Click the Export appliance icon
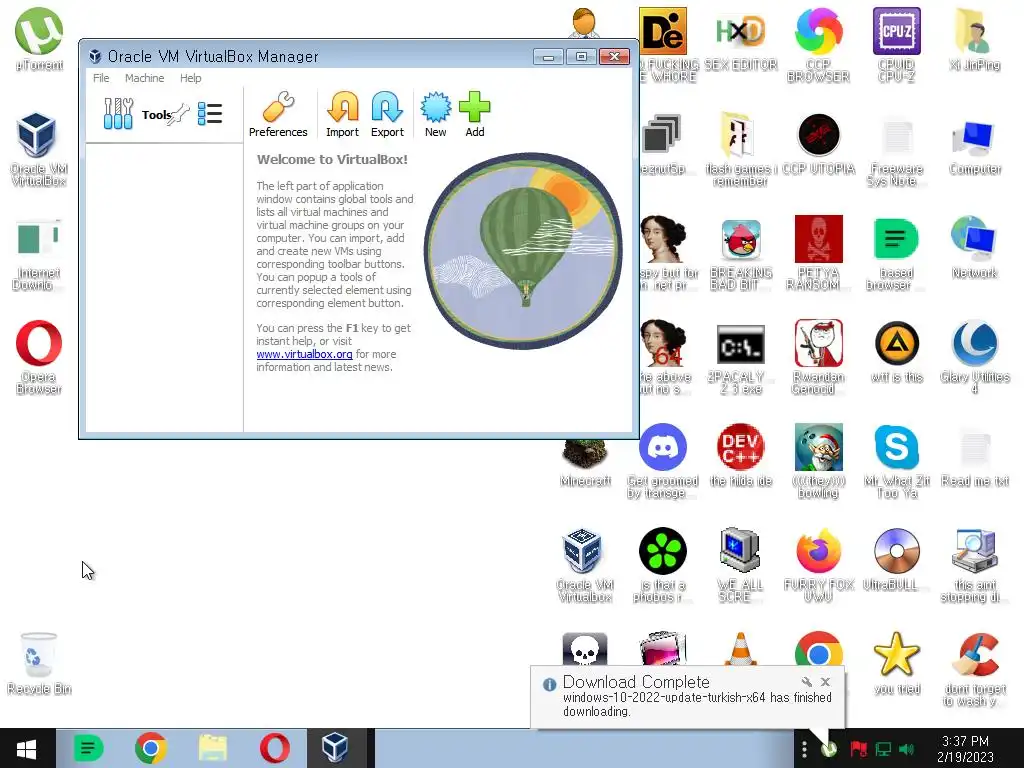 387,114
